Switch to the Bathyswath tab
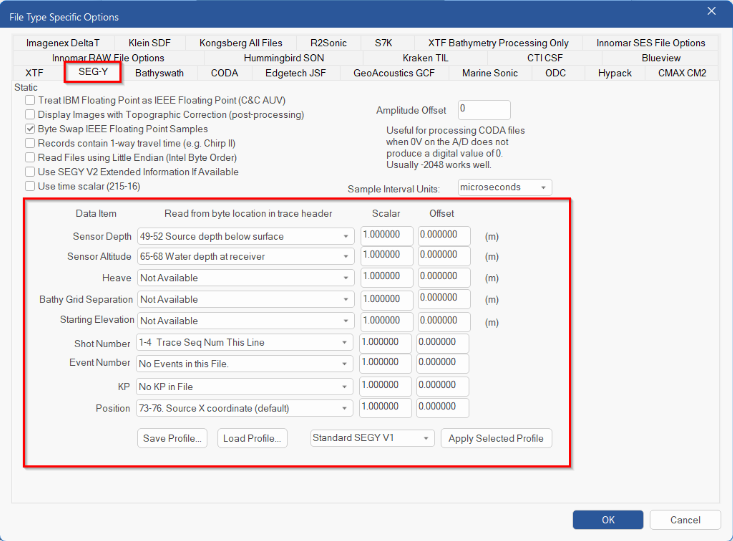The height and width of the screenshot is (541, 733). [159, 73]
